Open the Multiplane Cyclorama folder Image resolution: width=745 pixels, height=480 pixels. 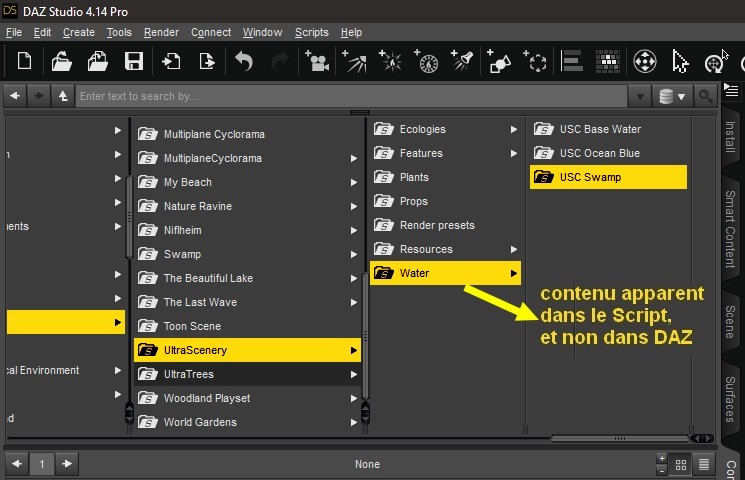[x=248, y=134]
